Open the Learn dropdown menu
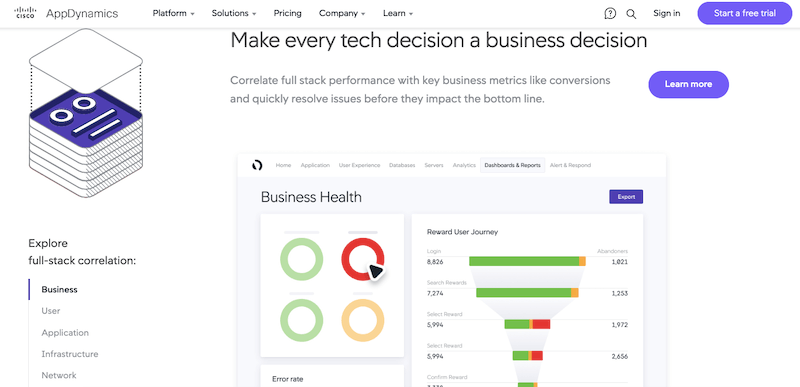This screenshot has width=800, height=387. pyautogui.click(x=397, y=13)
